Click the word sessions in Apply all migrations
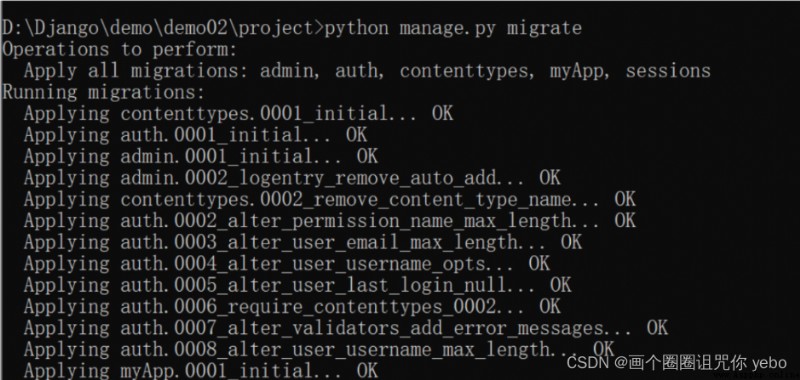The width and height of the screenshot is (800, 380). click(x=668, y=71)
